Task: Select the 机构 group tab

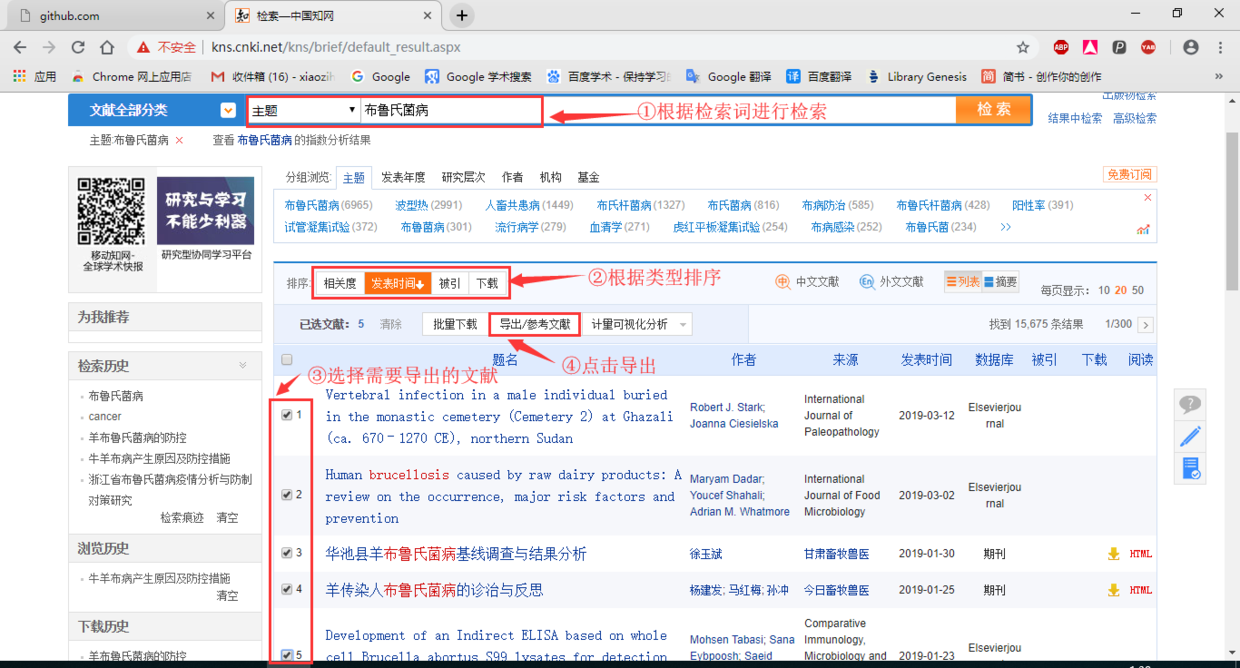Action: click(550, 177)
